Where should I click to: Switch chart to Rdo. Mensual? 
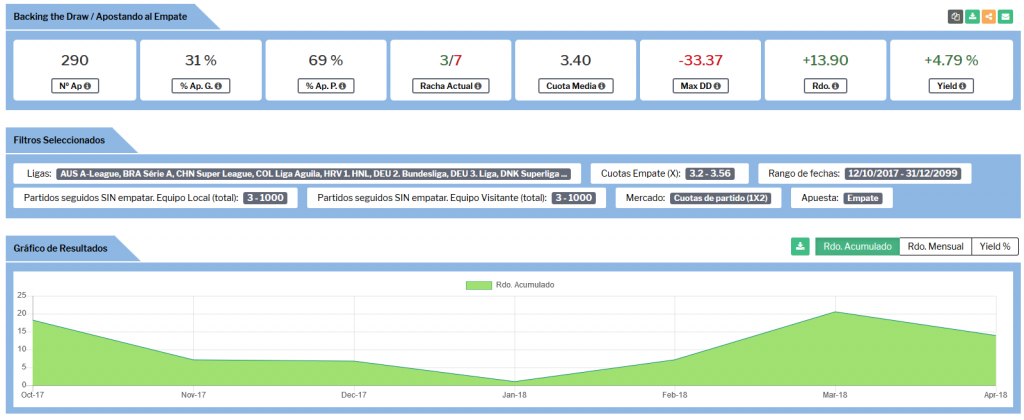click(x=935, y=246)
